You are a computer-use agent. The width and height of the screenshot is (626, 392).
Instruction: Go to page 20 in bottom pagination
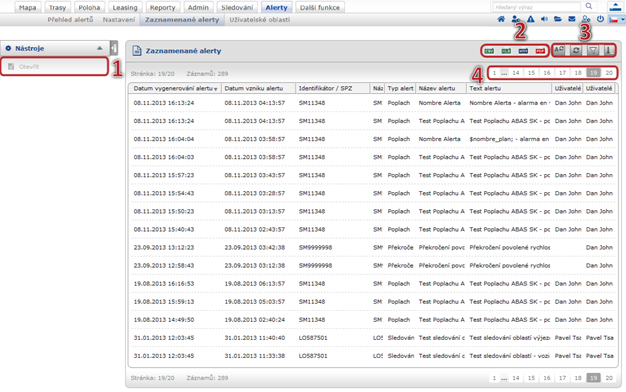click(x=609, y=378)
